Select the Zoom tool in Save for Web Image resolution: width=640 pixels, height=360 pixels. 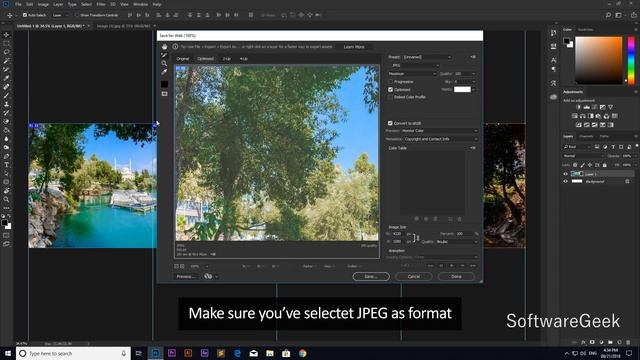click(x=164, y=64)
